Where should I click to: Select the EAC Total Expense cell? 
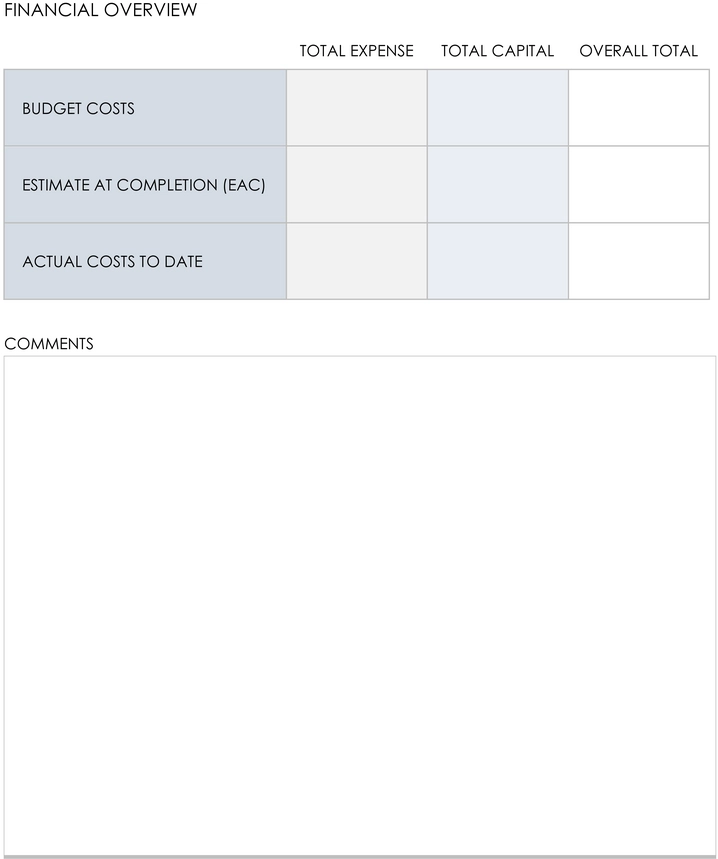click(x=357, y=185)
